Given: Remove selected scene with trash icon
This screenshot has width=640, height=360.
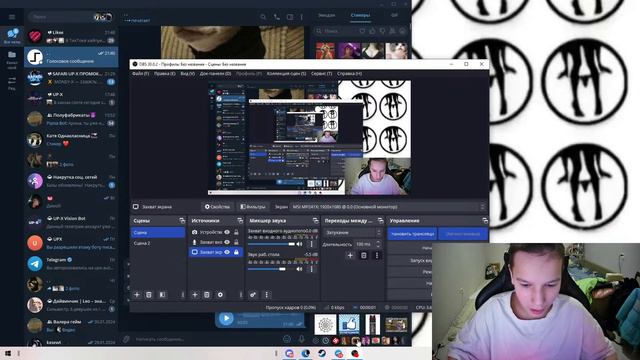Looking at the screenshot, I should (149, 295).
